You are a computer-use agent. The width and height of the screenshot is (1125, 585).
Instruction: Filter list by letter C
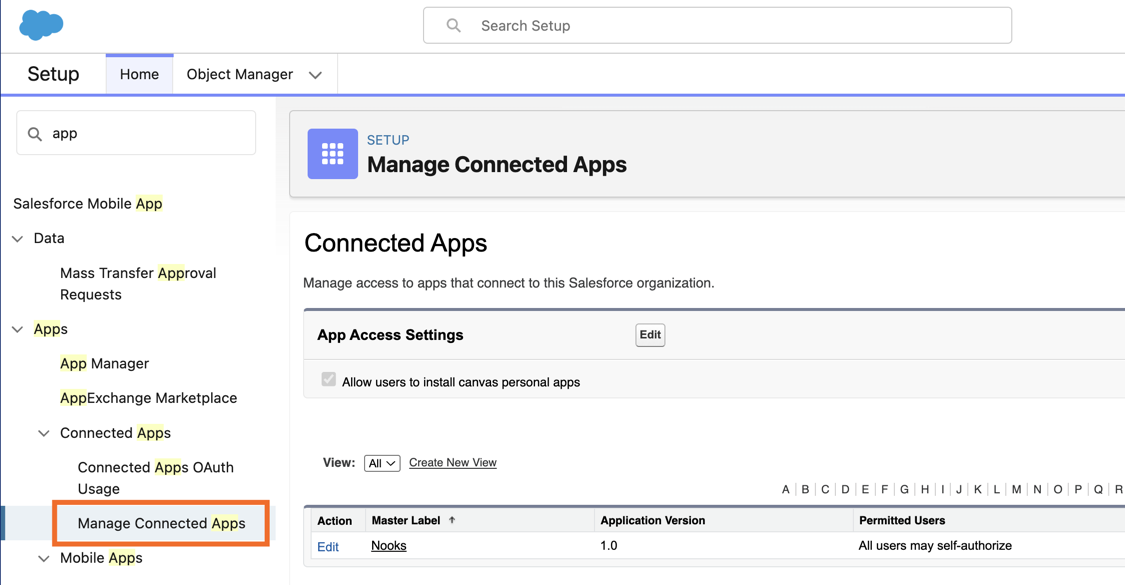pos(825,490)
